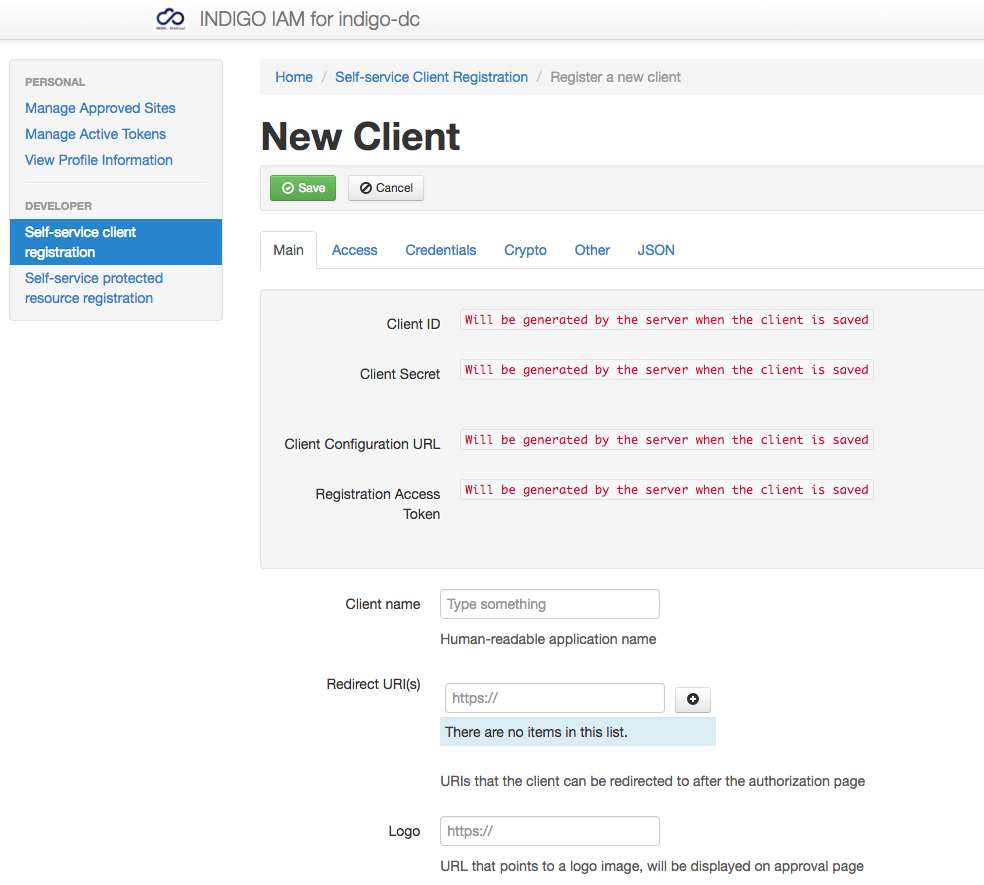Select the Client Secret placeholder value
This screenshot has width=984, height=885.
(666, 370)
